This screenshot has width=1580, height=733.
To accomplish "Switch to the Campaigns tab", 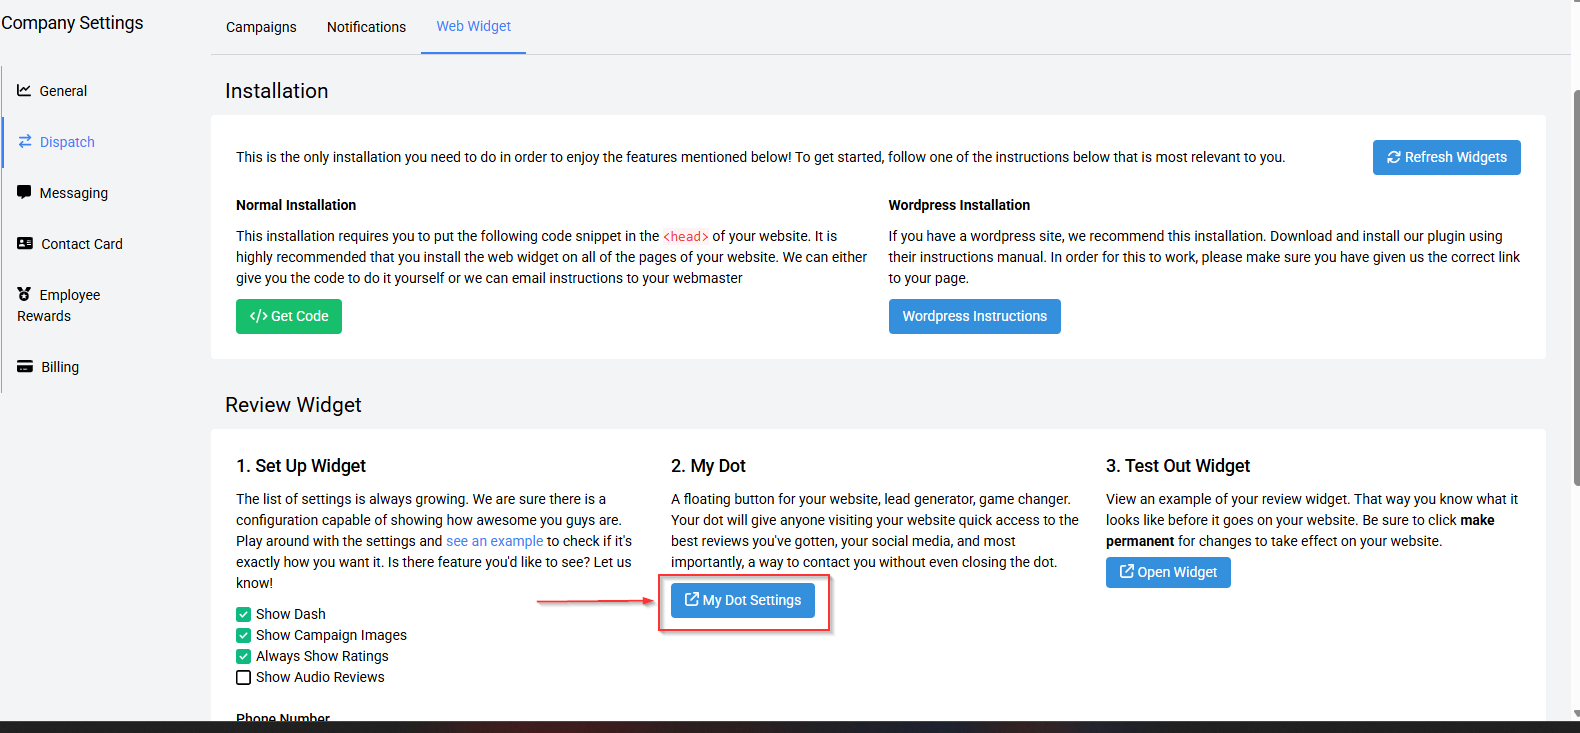I will coord(261,27).
